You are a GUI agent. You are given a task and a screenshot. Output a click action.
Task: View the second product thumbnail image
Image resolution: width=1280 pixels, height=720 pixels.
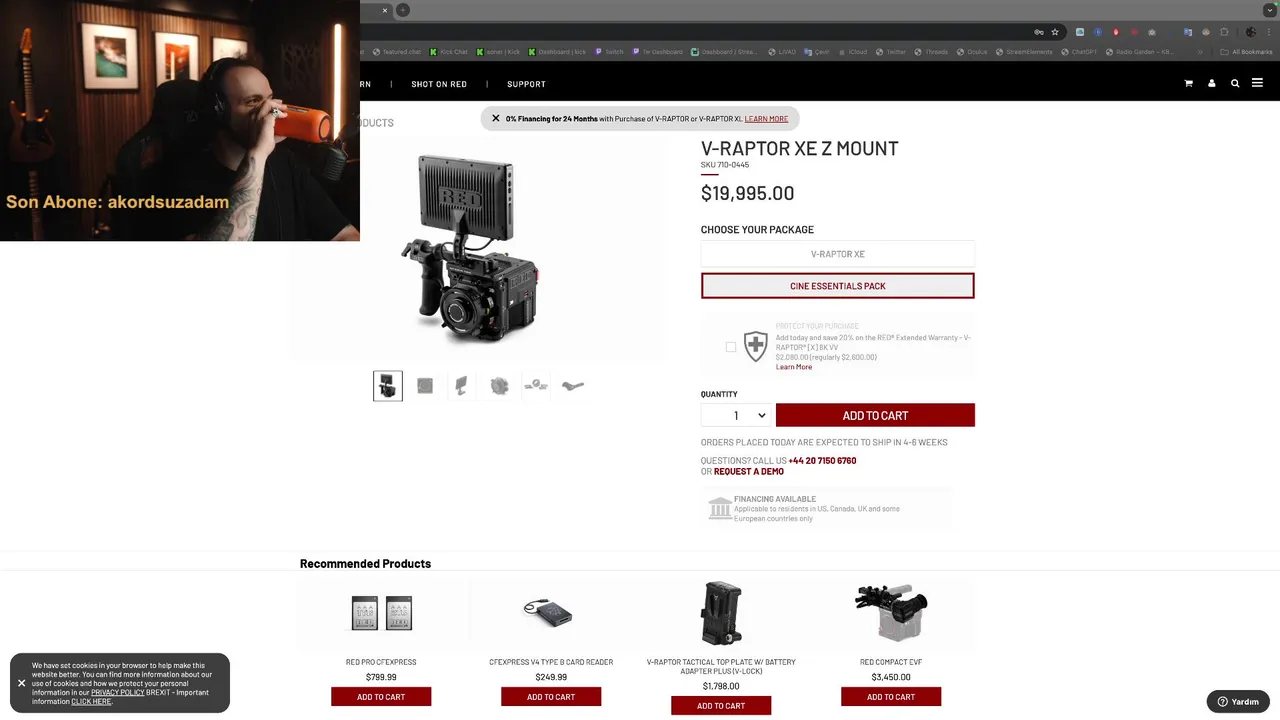point(425,386)
